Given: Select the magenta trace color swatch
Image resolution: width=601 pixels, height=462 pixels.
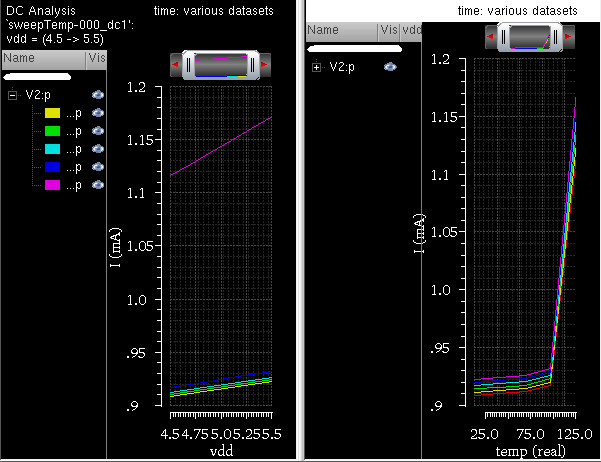Looking at the screenshot, I should 53,185.
